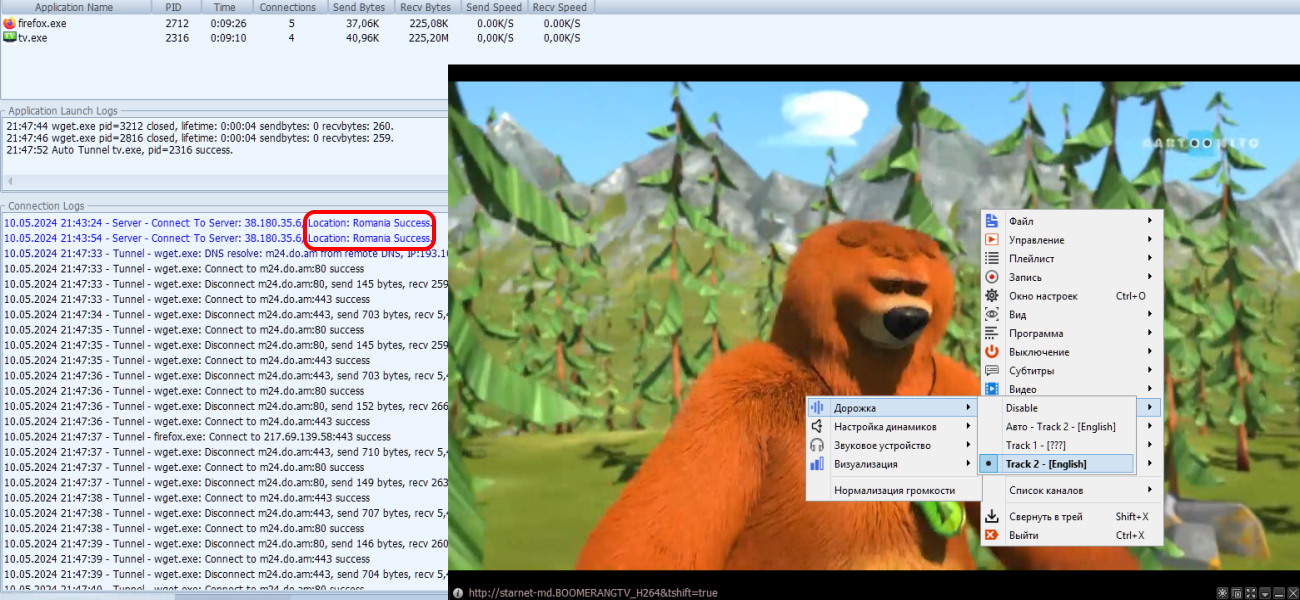Expand the Видео submenu arrow

[x=1150, y=389]
